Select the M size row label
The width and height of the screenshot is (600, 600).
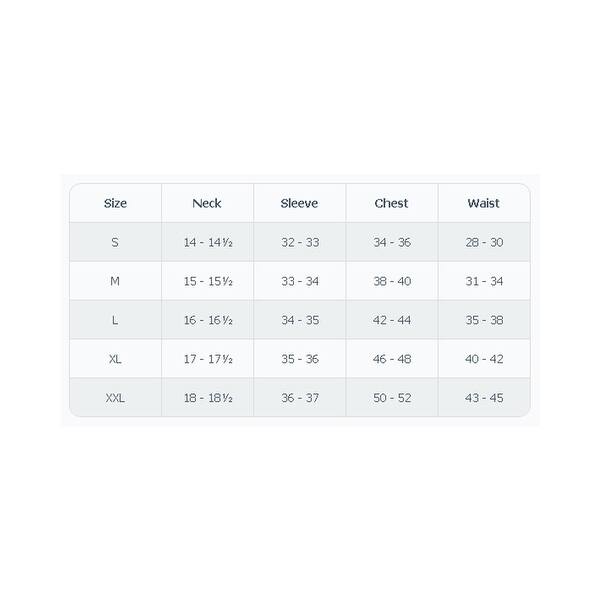tap(115, 281)
